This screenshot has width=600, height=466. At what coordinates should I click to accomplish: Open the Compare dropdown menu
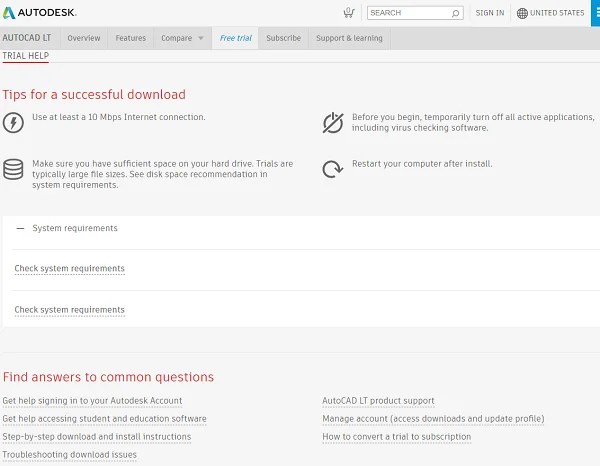(182, 38)
